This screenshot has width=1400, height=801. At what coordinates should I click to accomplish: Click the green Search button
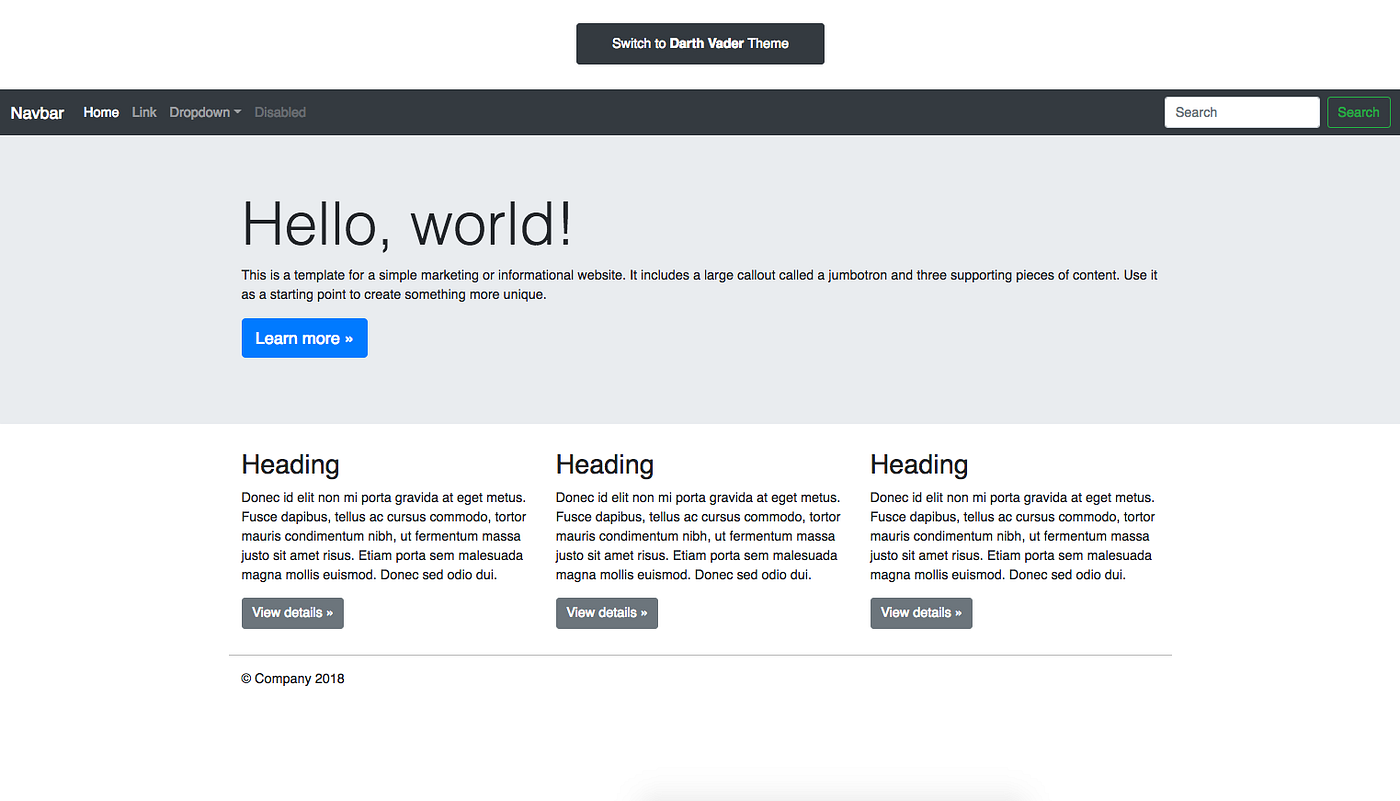[1358, 112]
